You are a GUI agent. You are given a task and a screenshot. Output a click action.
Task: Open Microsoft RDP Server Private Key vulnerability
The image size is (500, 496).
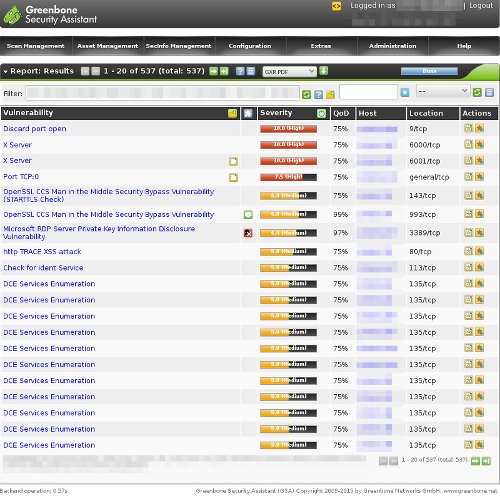click(99, 233)
